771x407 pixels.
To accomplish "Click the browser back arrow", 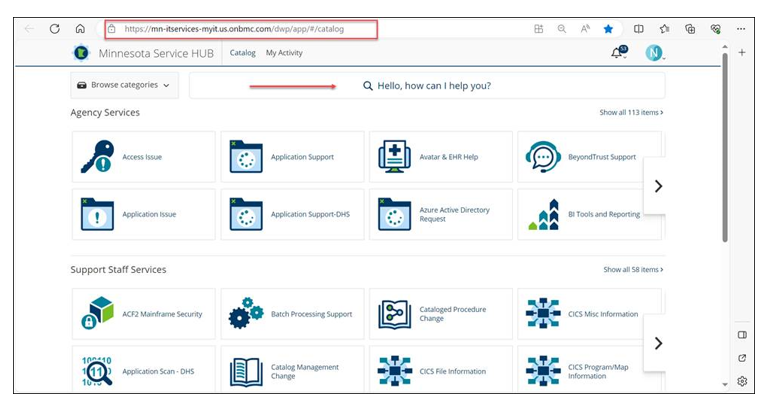I will click(x=29, y=29).
